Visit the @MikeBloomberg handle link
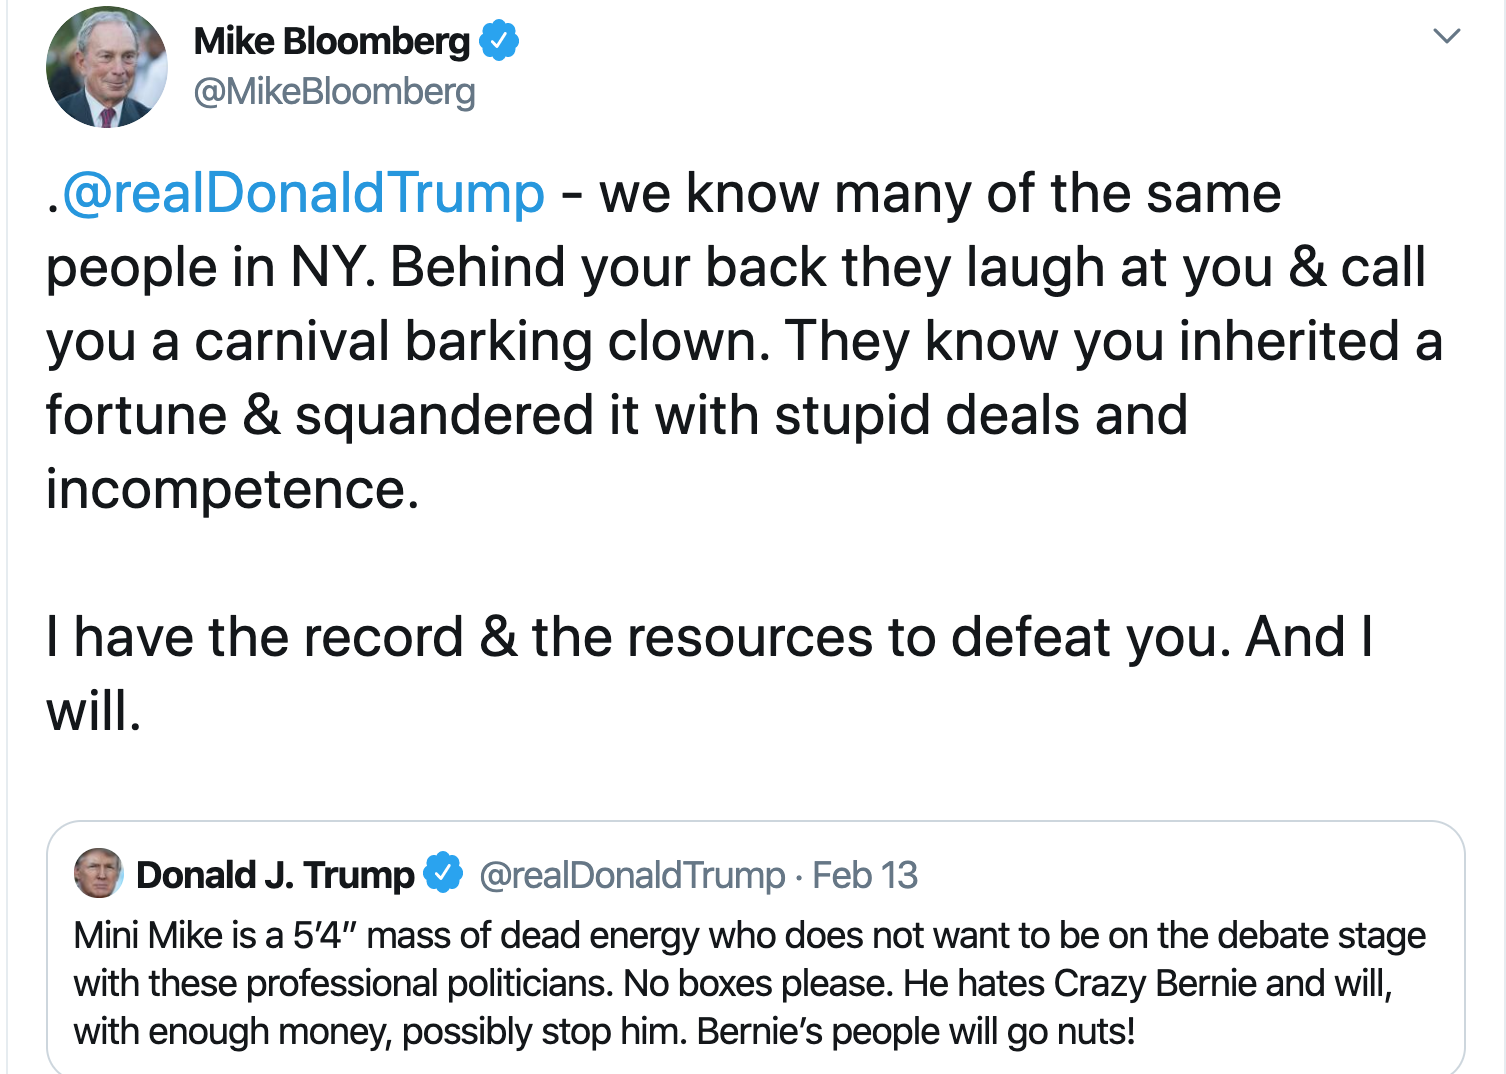Image resolution: width=1506 pixels, height=1074 pixels. click(x=334, y=92)
